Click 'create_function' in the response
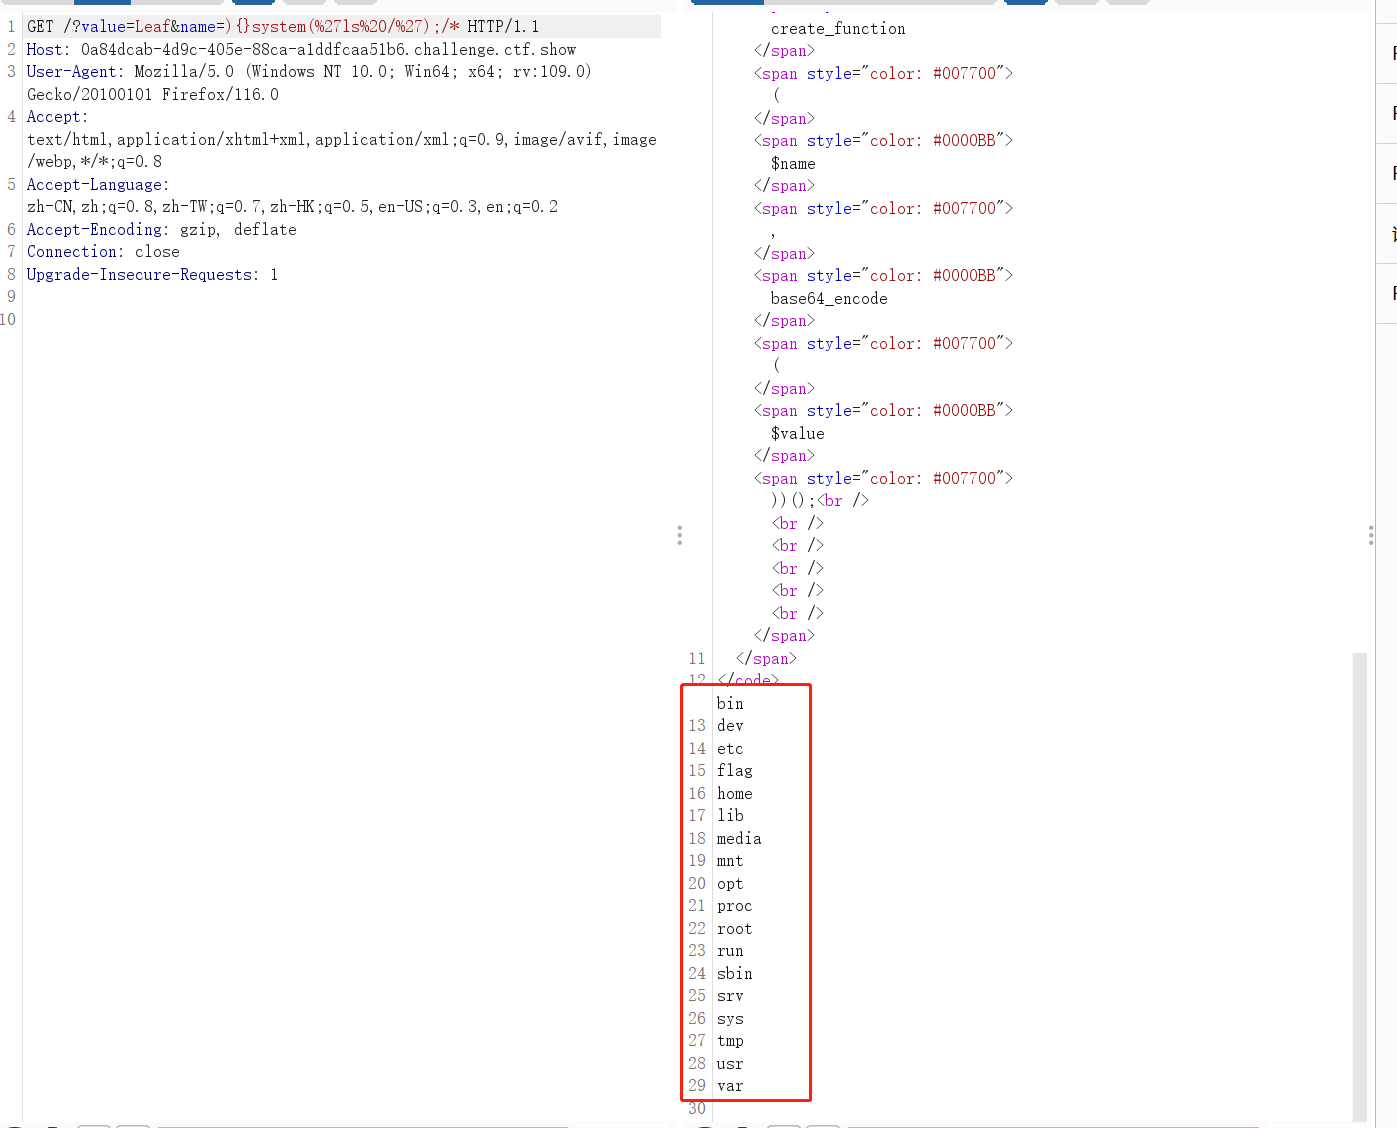Screen dimensions: 1397x1128 838,29
